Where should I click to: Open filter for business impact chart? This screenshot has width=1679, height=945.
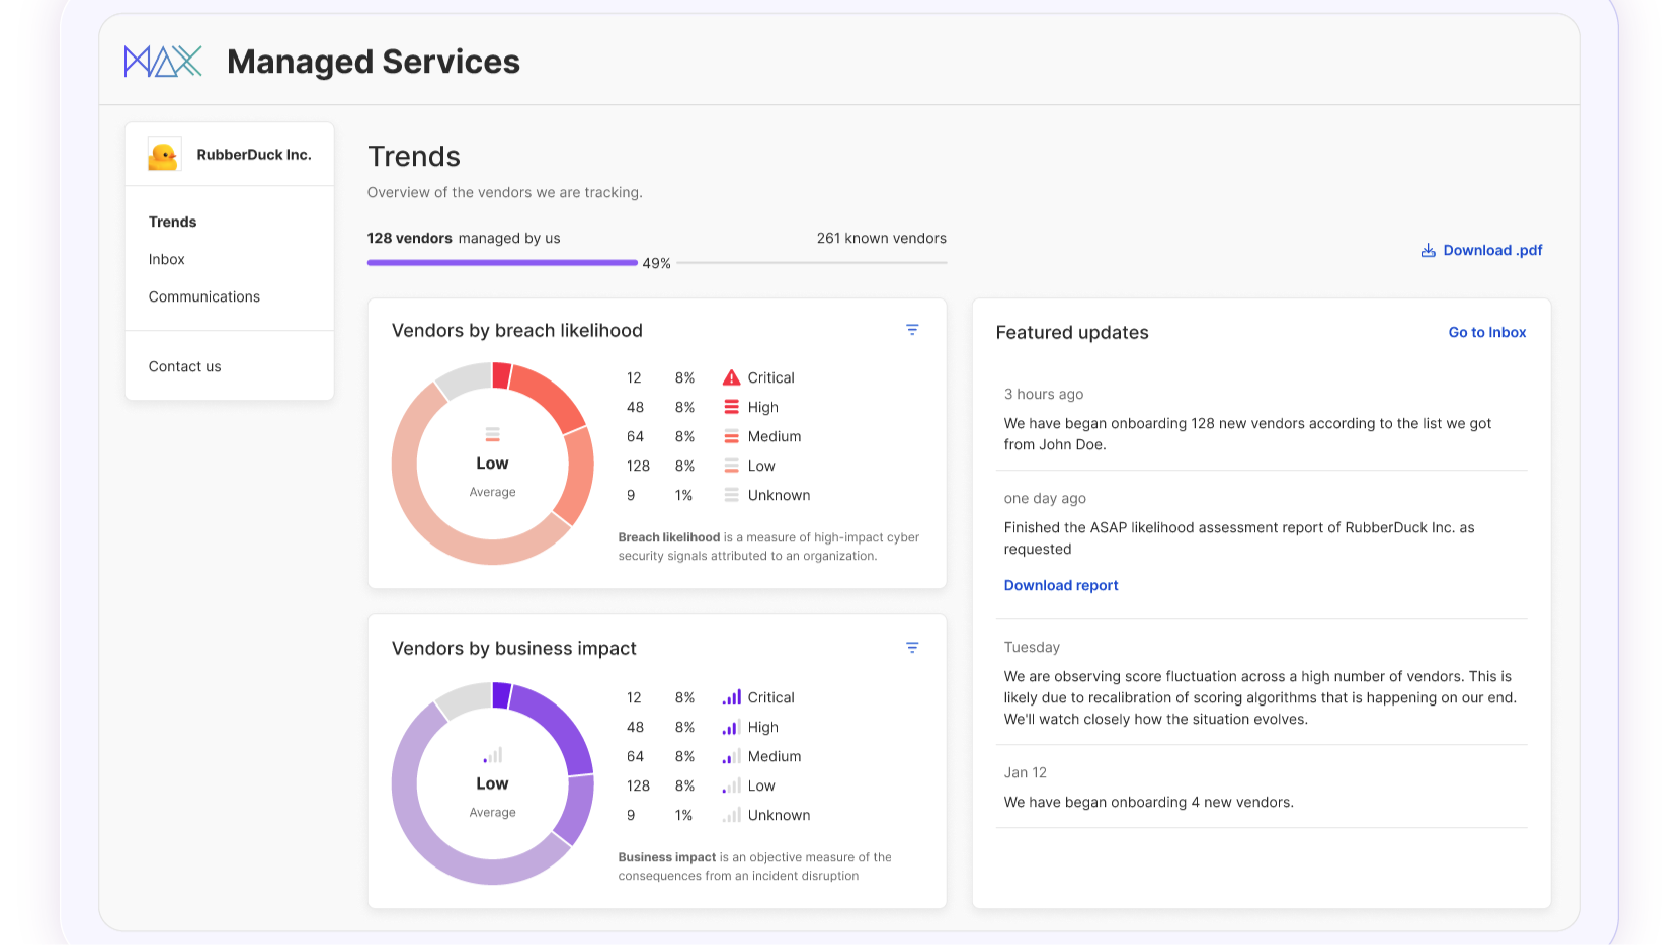[912, 648]
